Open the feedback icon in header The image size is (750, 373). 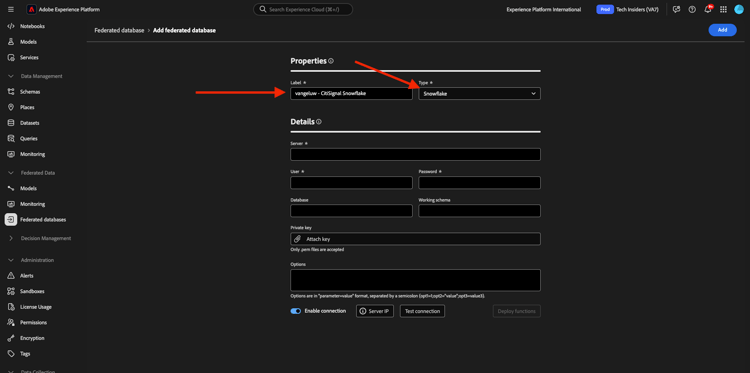tap(676, 10)
